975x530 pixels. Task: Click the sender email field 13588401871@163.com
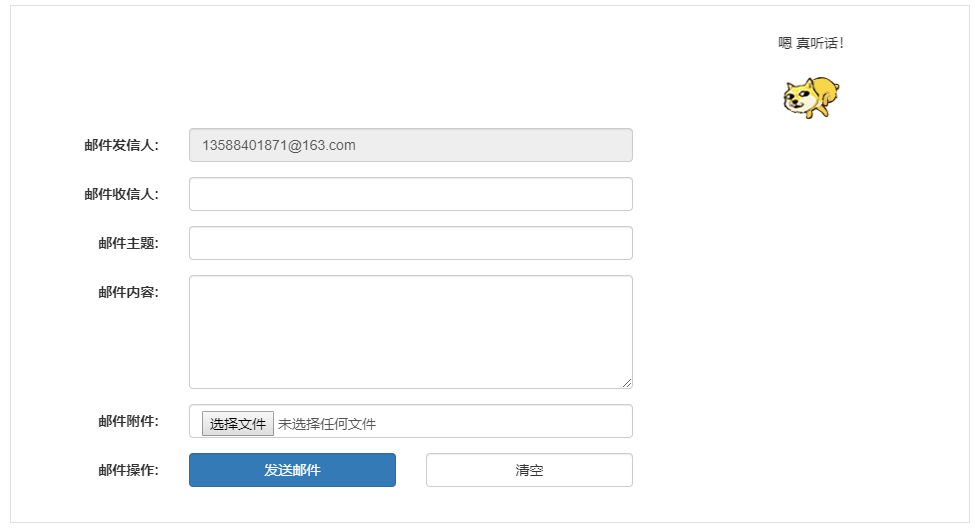410,145
